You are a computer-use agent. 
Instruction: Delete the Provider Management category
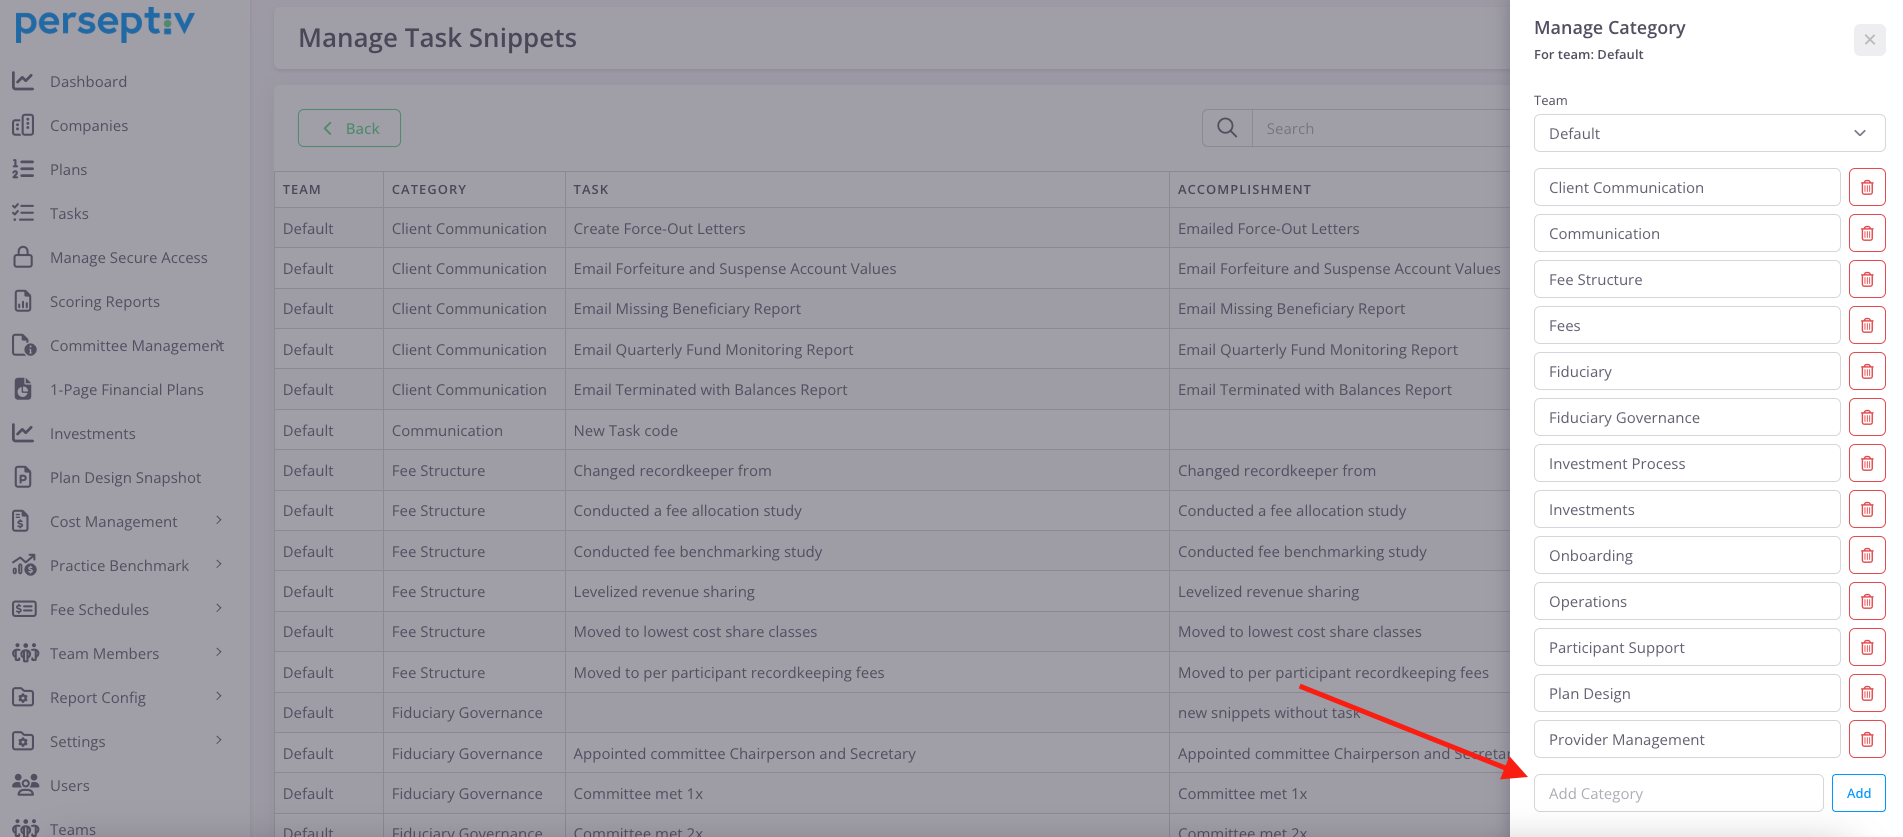(x=1866, y=740)
